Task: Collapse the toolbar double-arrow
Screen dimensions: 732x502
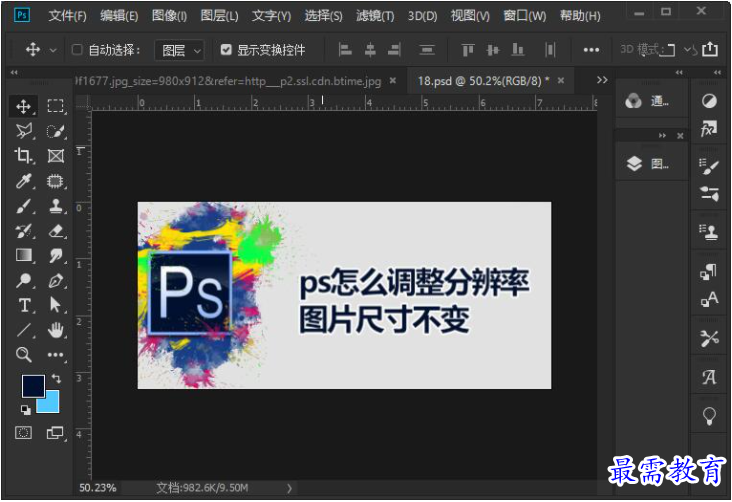Action: (14, 72)
